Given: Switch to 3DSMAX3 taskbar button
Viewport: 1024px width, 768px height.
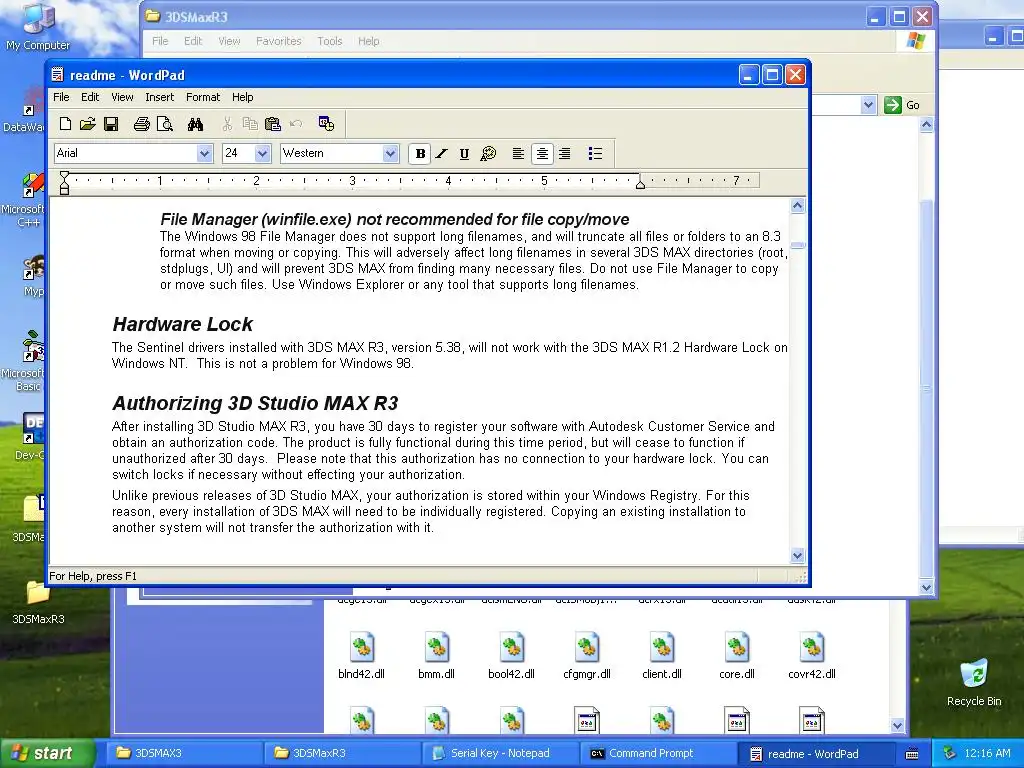Looking at the screenshot, I should point(185,753).
